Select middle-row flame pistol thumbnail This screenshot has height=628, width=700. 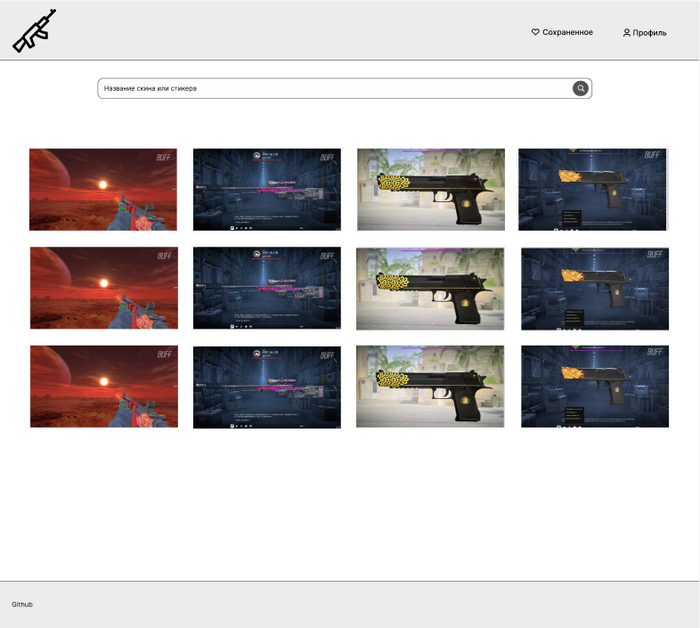pyautogui.click(x=595, y=288)
